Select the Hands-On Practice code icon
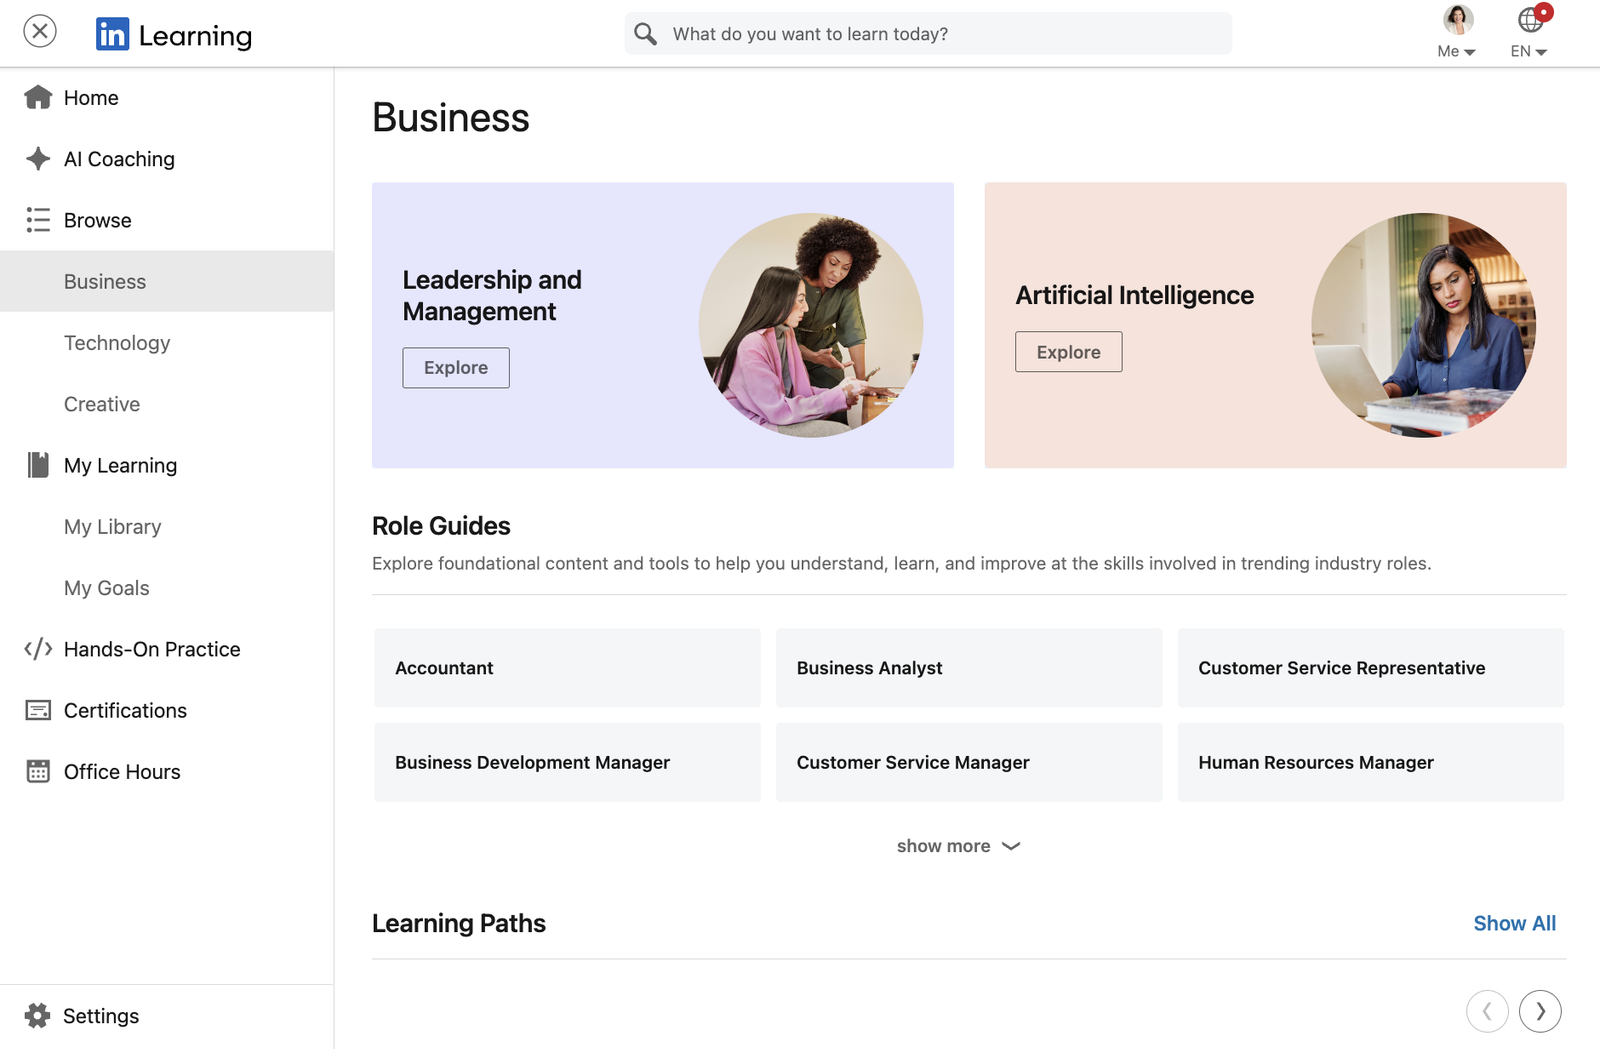Screen dimensions: 1600x1049 pyautogui.click(x=38, y=649)
